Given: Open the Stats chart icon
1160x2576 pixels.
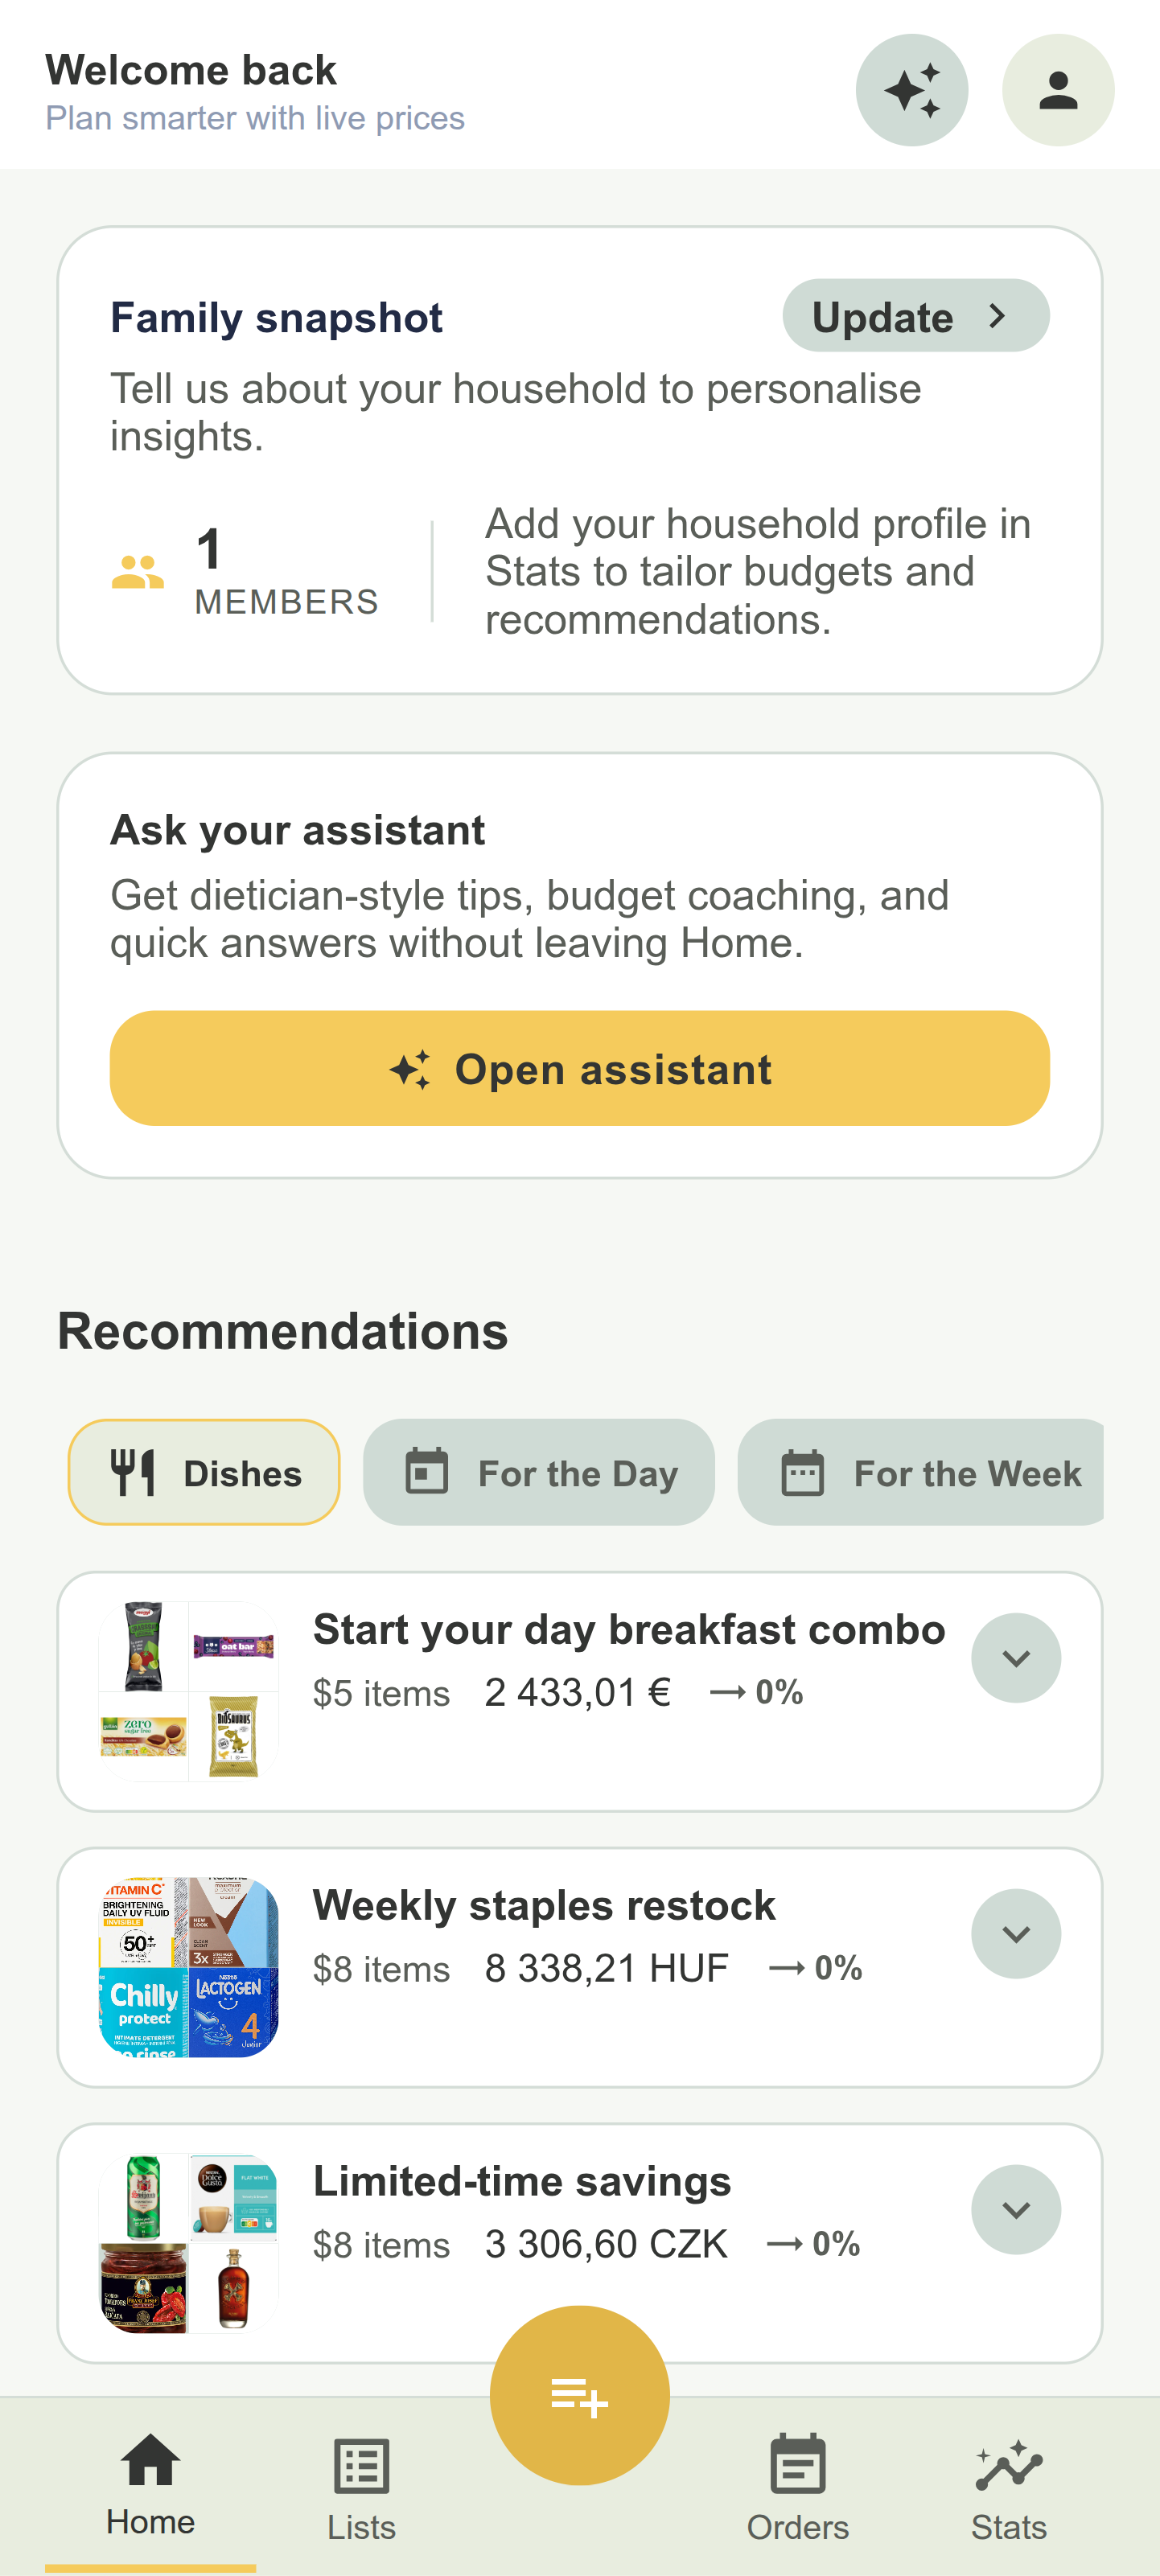Looking at the screenshot, I should point(1008,2464).
